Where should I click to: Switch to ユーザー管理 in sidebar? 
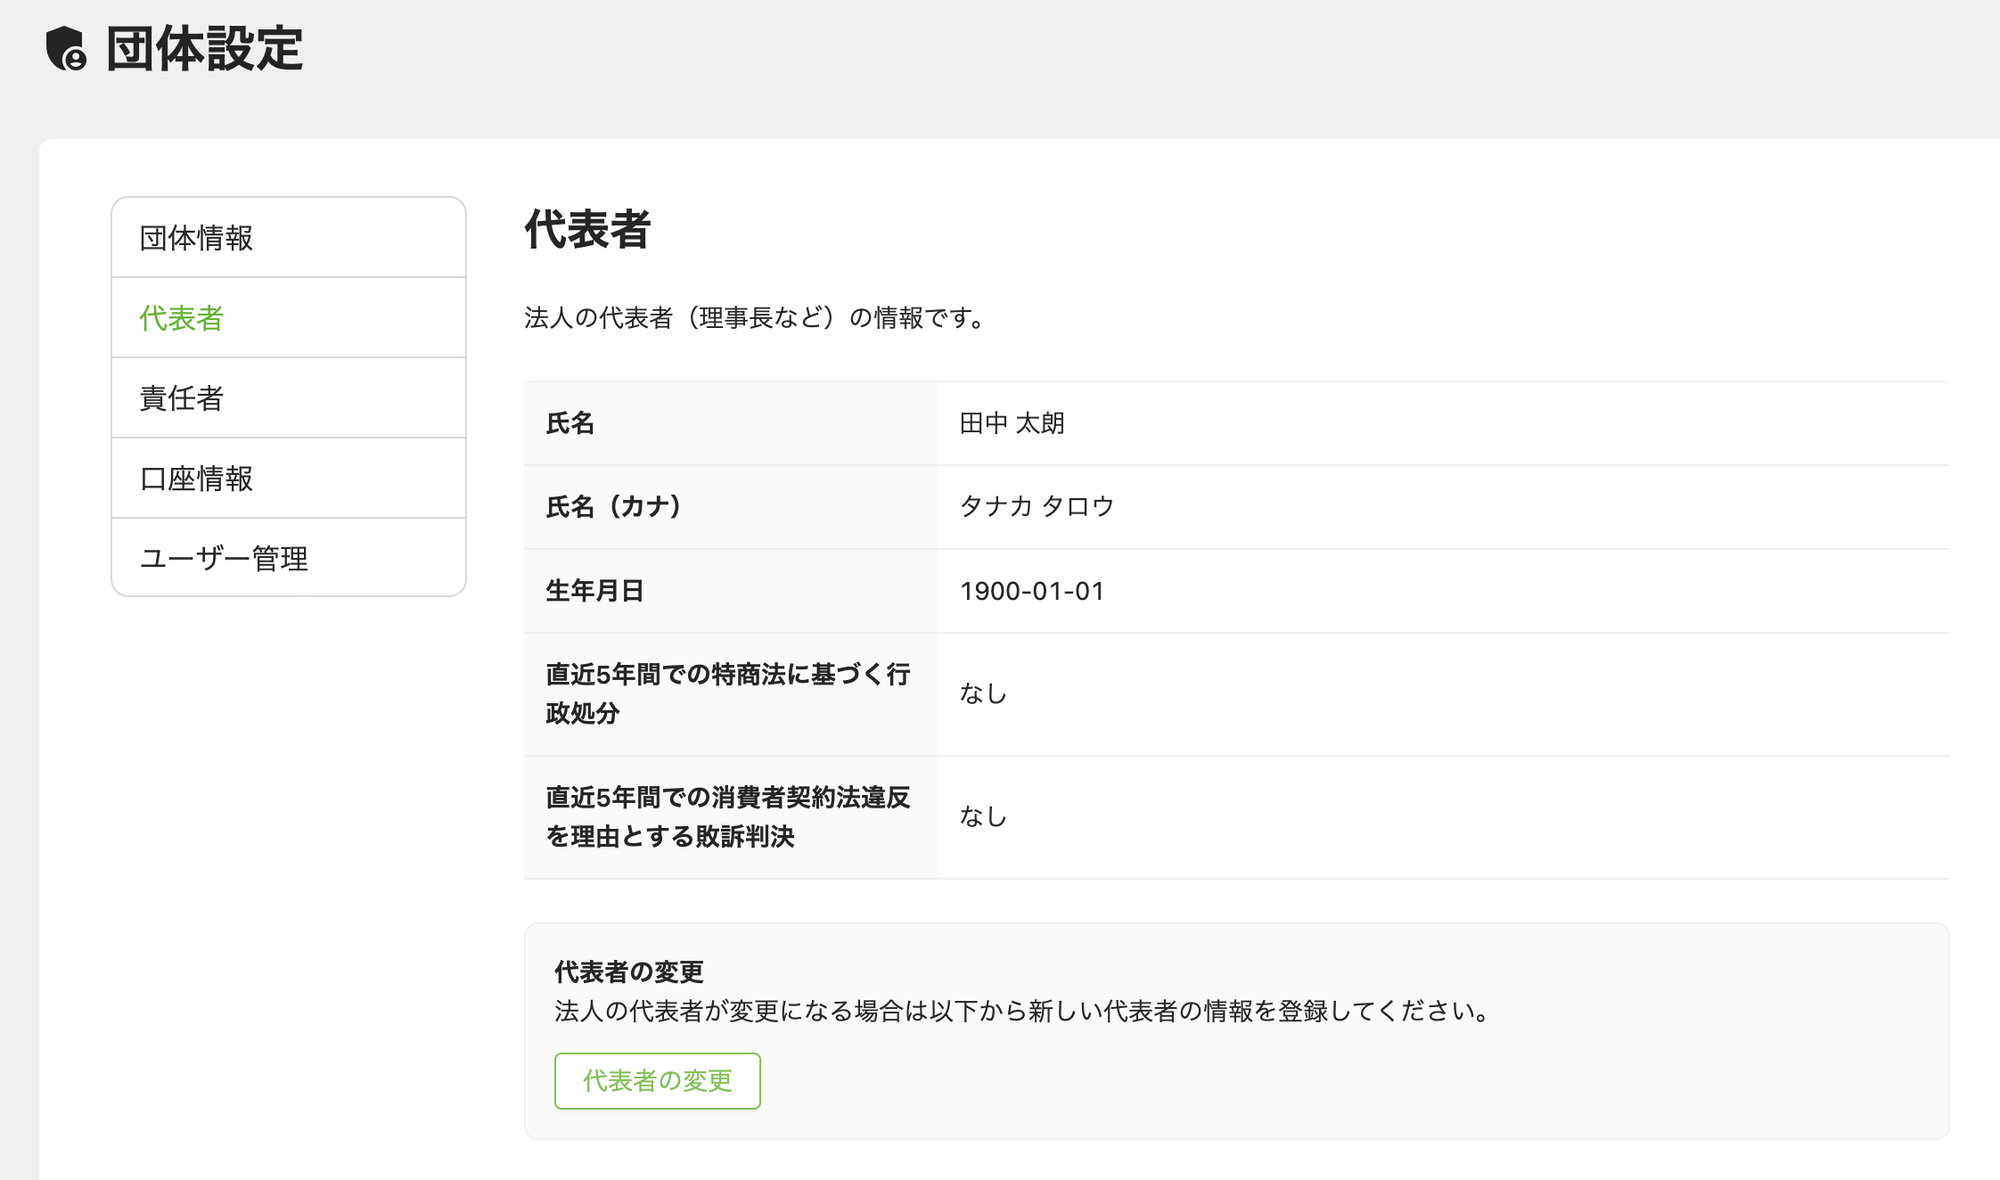click(x=289, y=557)
